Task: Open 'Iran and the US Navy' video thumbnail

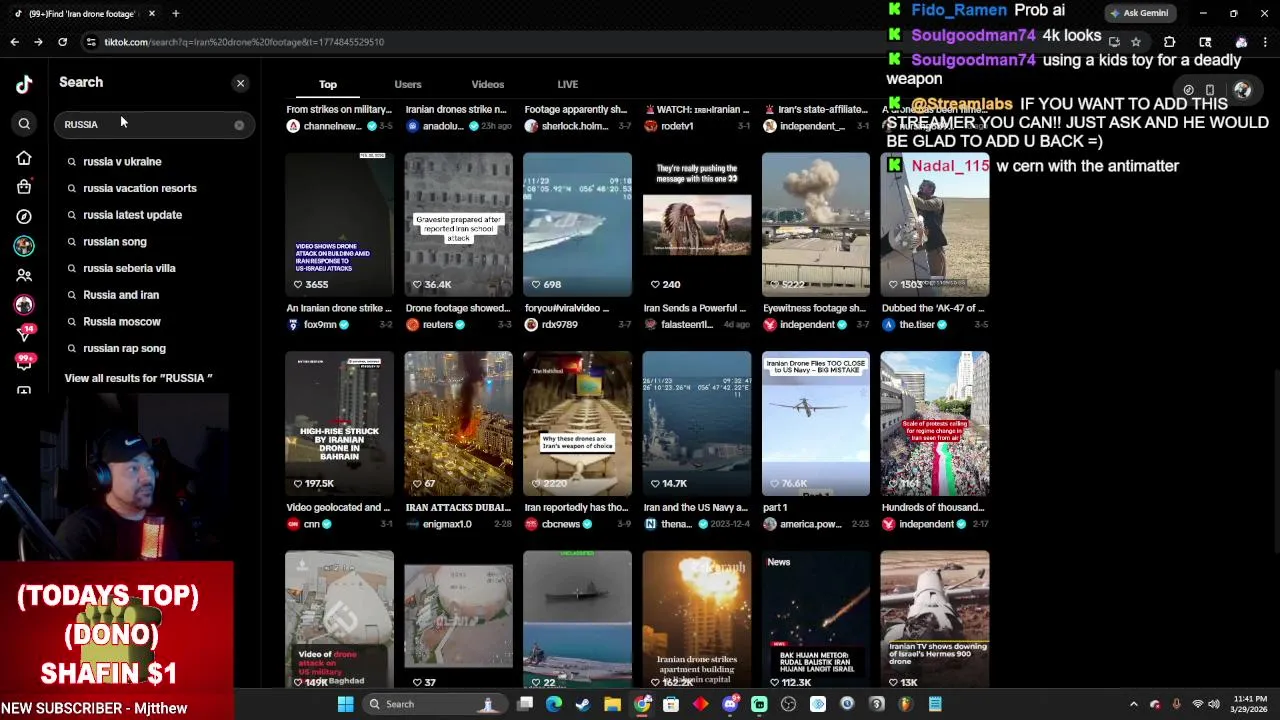Action: click(x=696, y=424)
